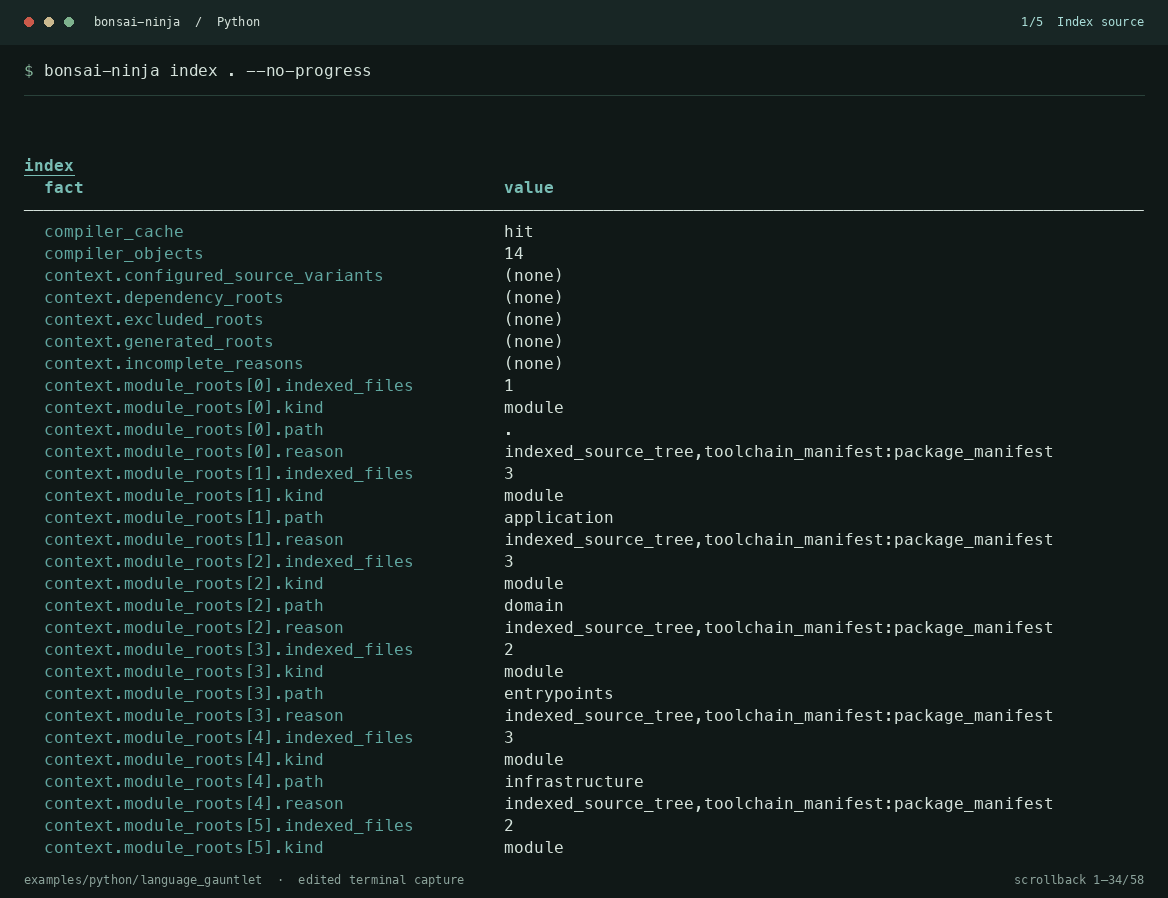This screenshot has height=898, width=1168.
Task: Select context.module_roots[3].reason fact
Action: pos(194,716)
